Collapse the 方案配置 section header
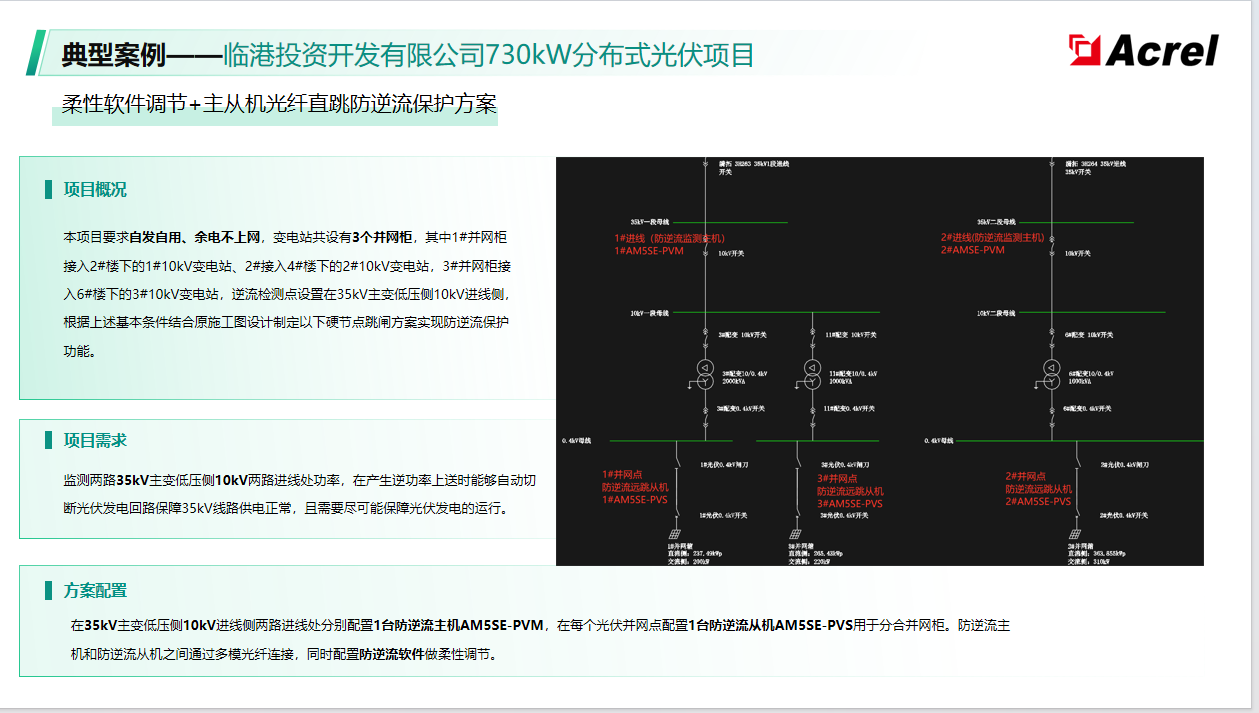1259x713 pixels. (95, 590)
